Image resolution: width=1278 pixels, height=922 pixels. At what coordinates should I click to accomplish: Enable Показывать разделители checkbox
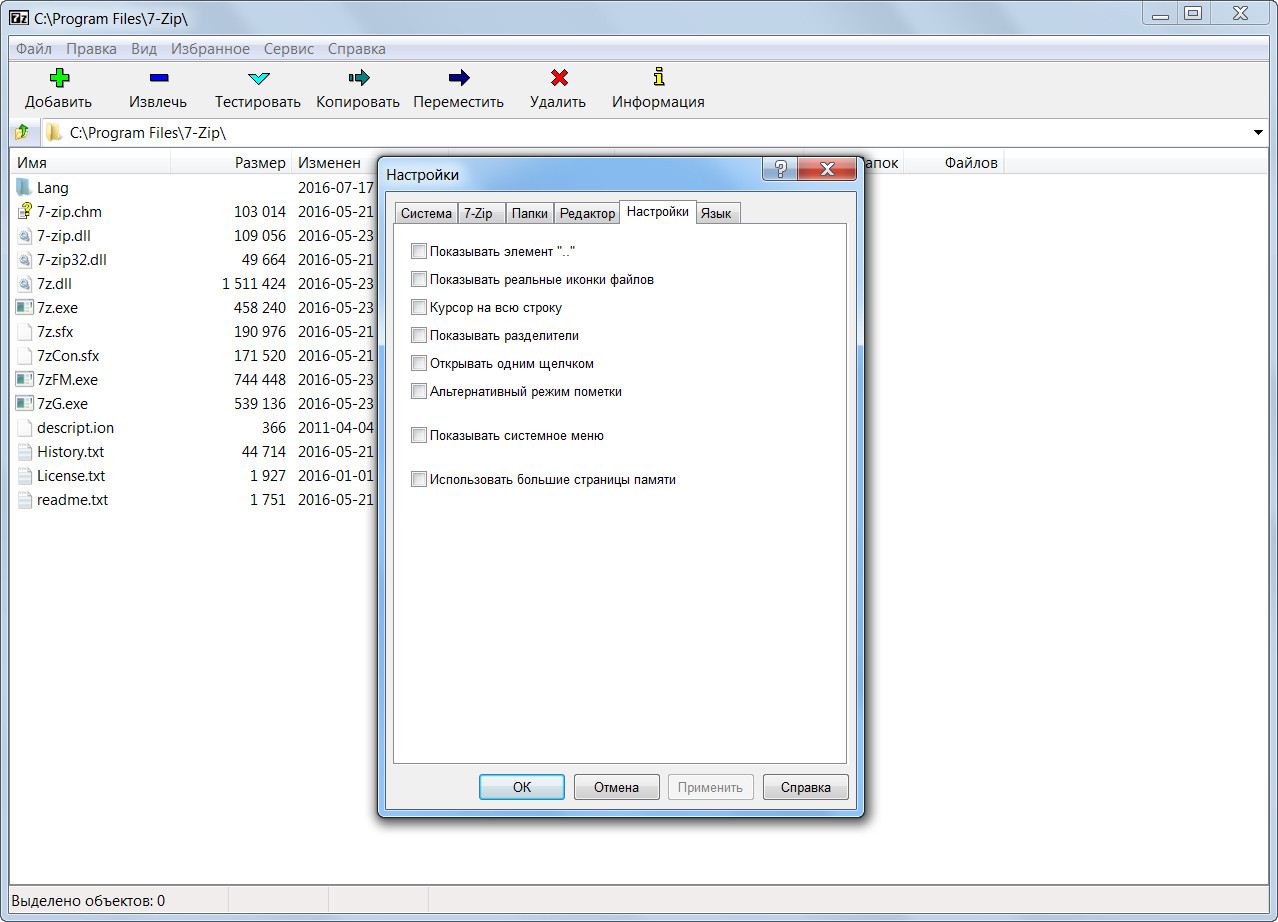tap(419, 335)
